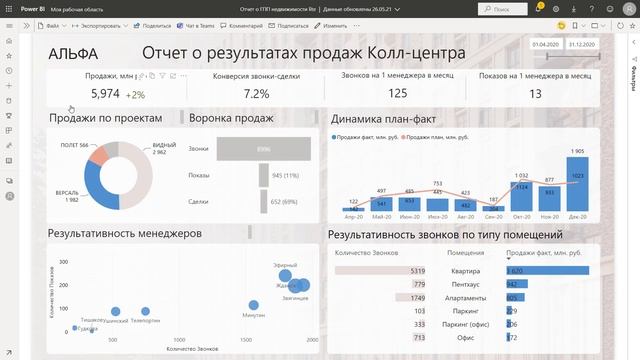Go to Home in left sidebar
640x360 pixels.
point(9,41)
